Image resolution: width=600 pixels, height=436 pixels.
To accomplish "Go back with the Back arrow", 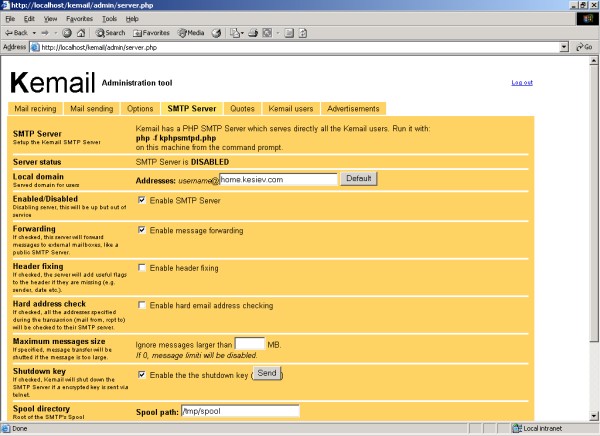I will pos(16,33).
